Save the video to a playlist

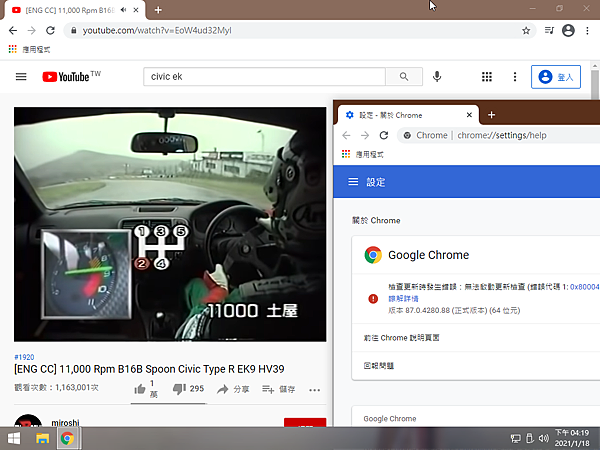point(278,390)
